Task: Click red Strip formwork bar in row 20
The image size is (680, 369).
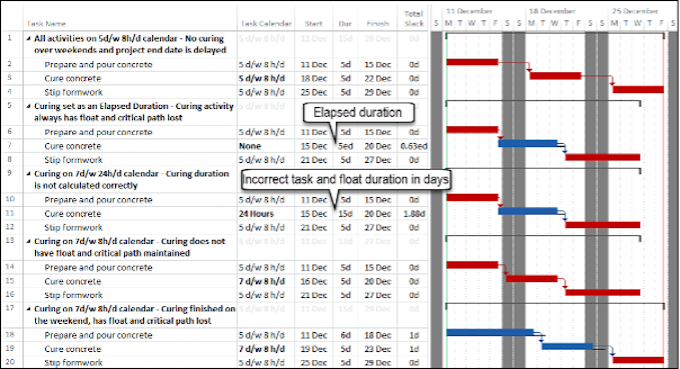Action: [x=638, y=360]
